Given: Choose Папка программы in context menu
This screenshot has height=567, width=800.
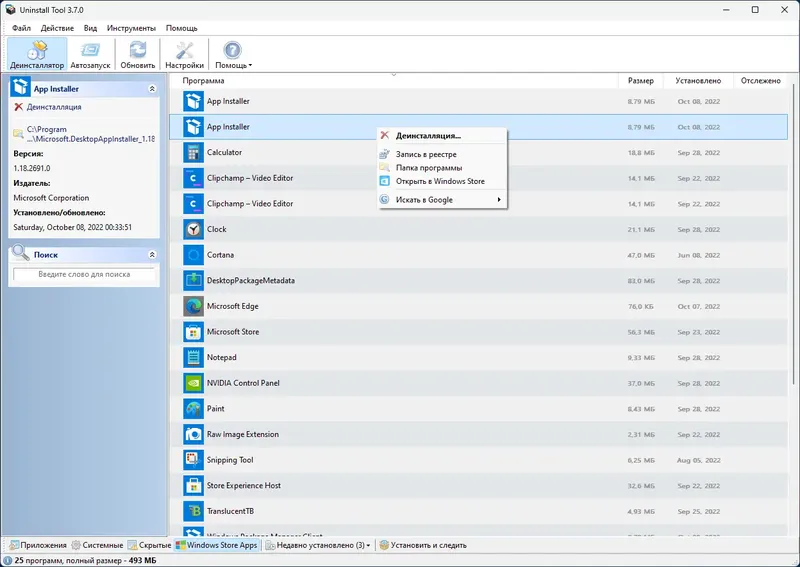Looking at the screenshot, I should click(x=442, y=167).
